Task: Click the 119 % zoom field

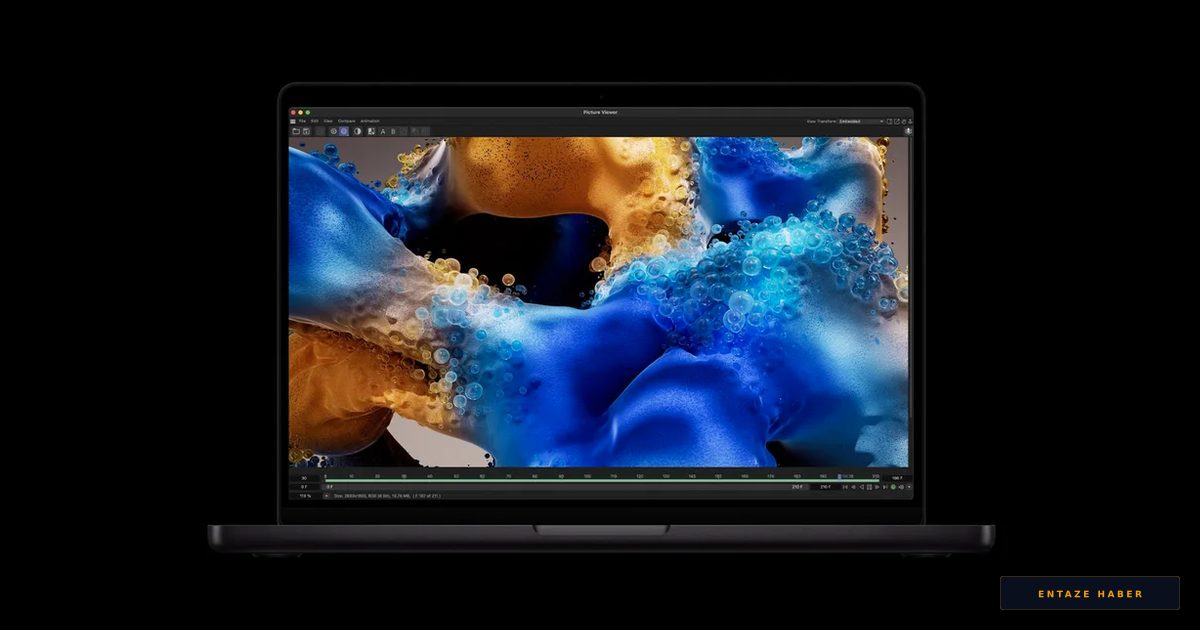Action: click(304, 495)
